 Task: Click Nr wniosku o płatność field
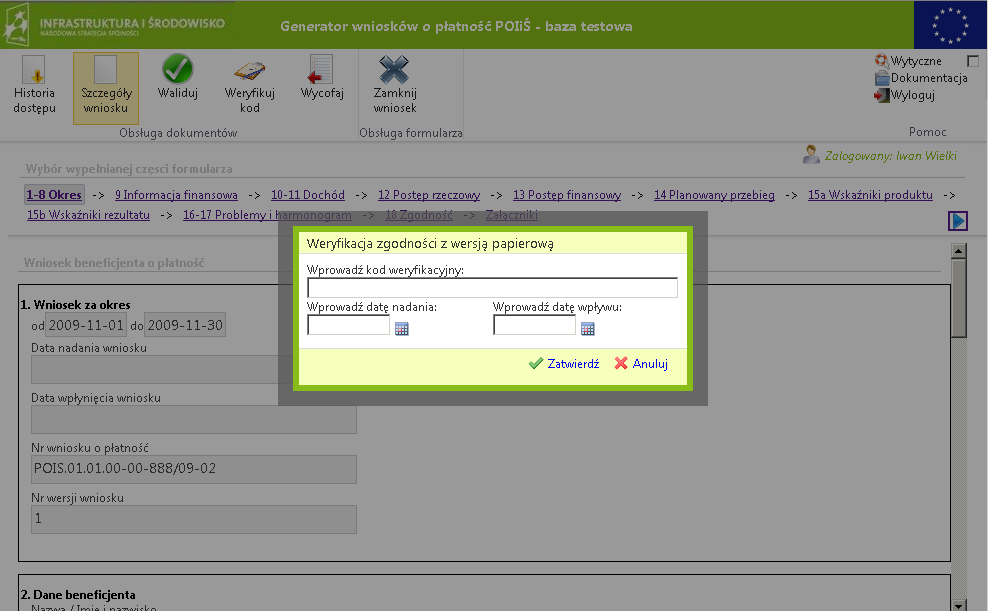(x=194, y=469)
